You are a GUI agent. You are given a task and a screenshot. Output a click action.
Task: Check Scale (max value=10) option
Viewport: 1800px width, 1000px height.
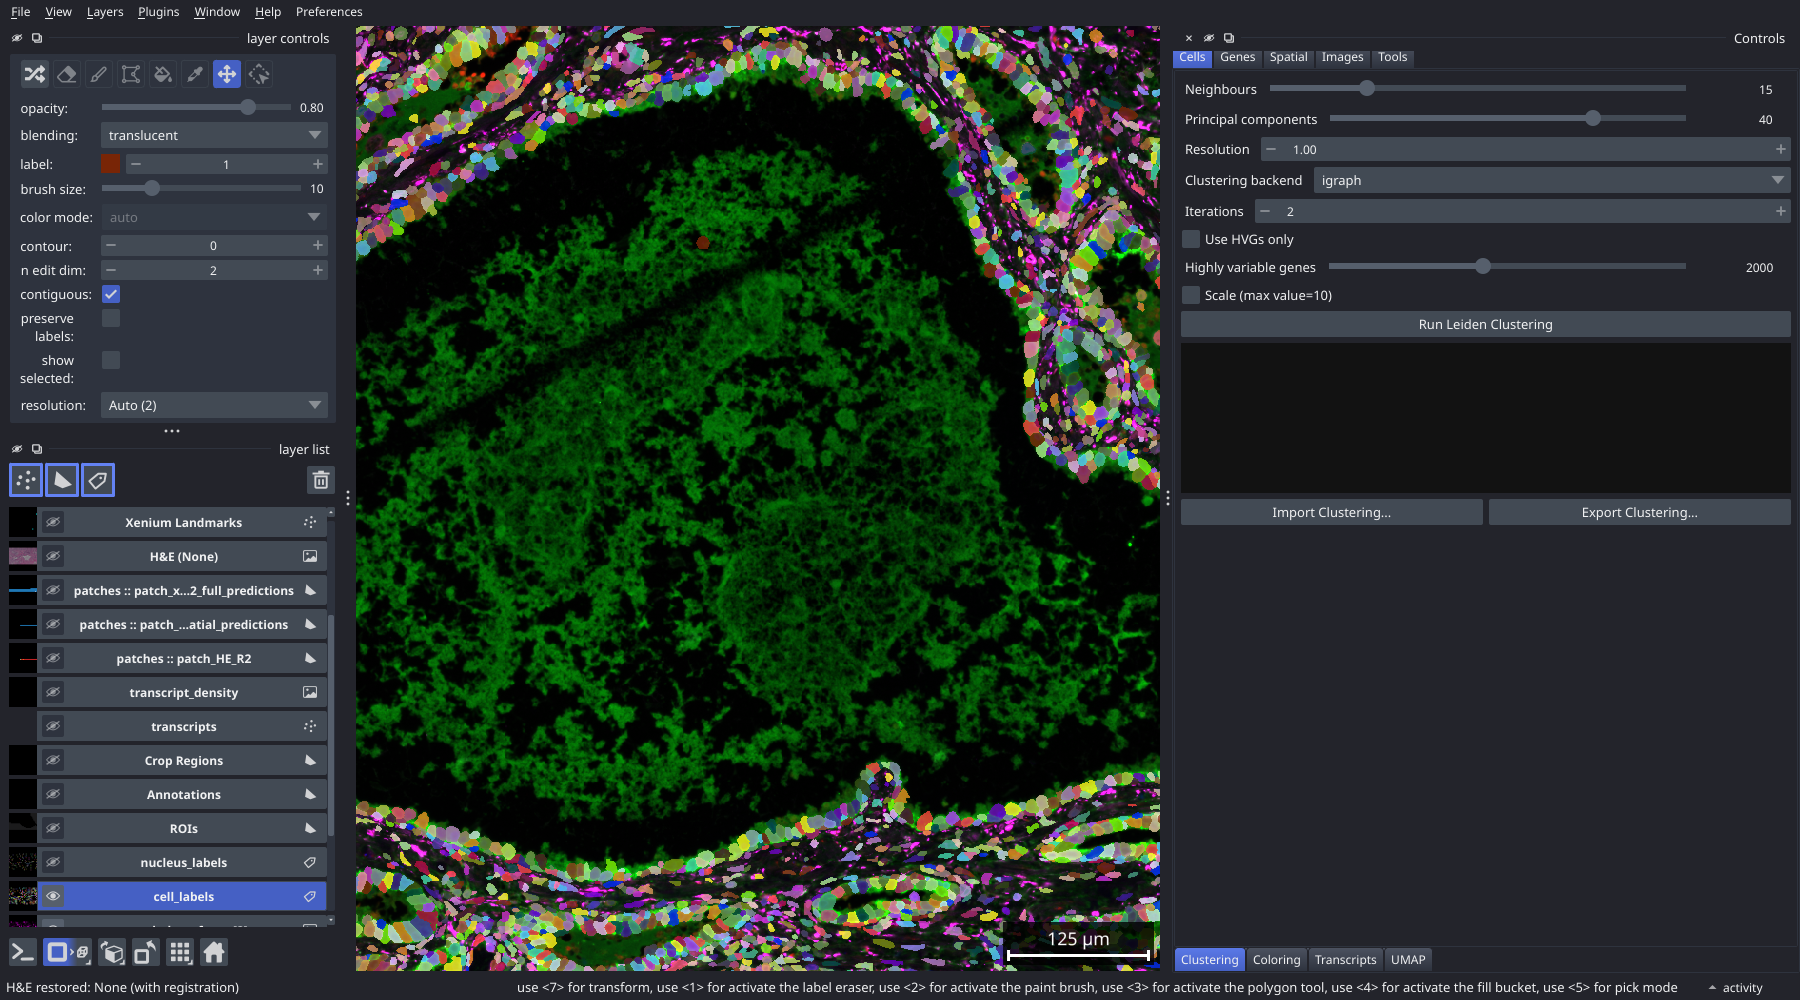(x=1191, y=295)
